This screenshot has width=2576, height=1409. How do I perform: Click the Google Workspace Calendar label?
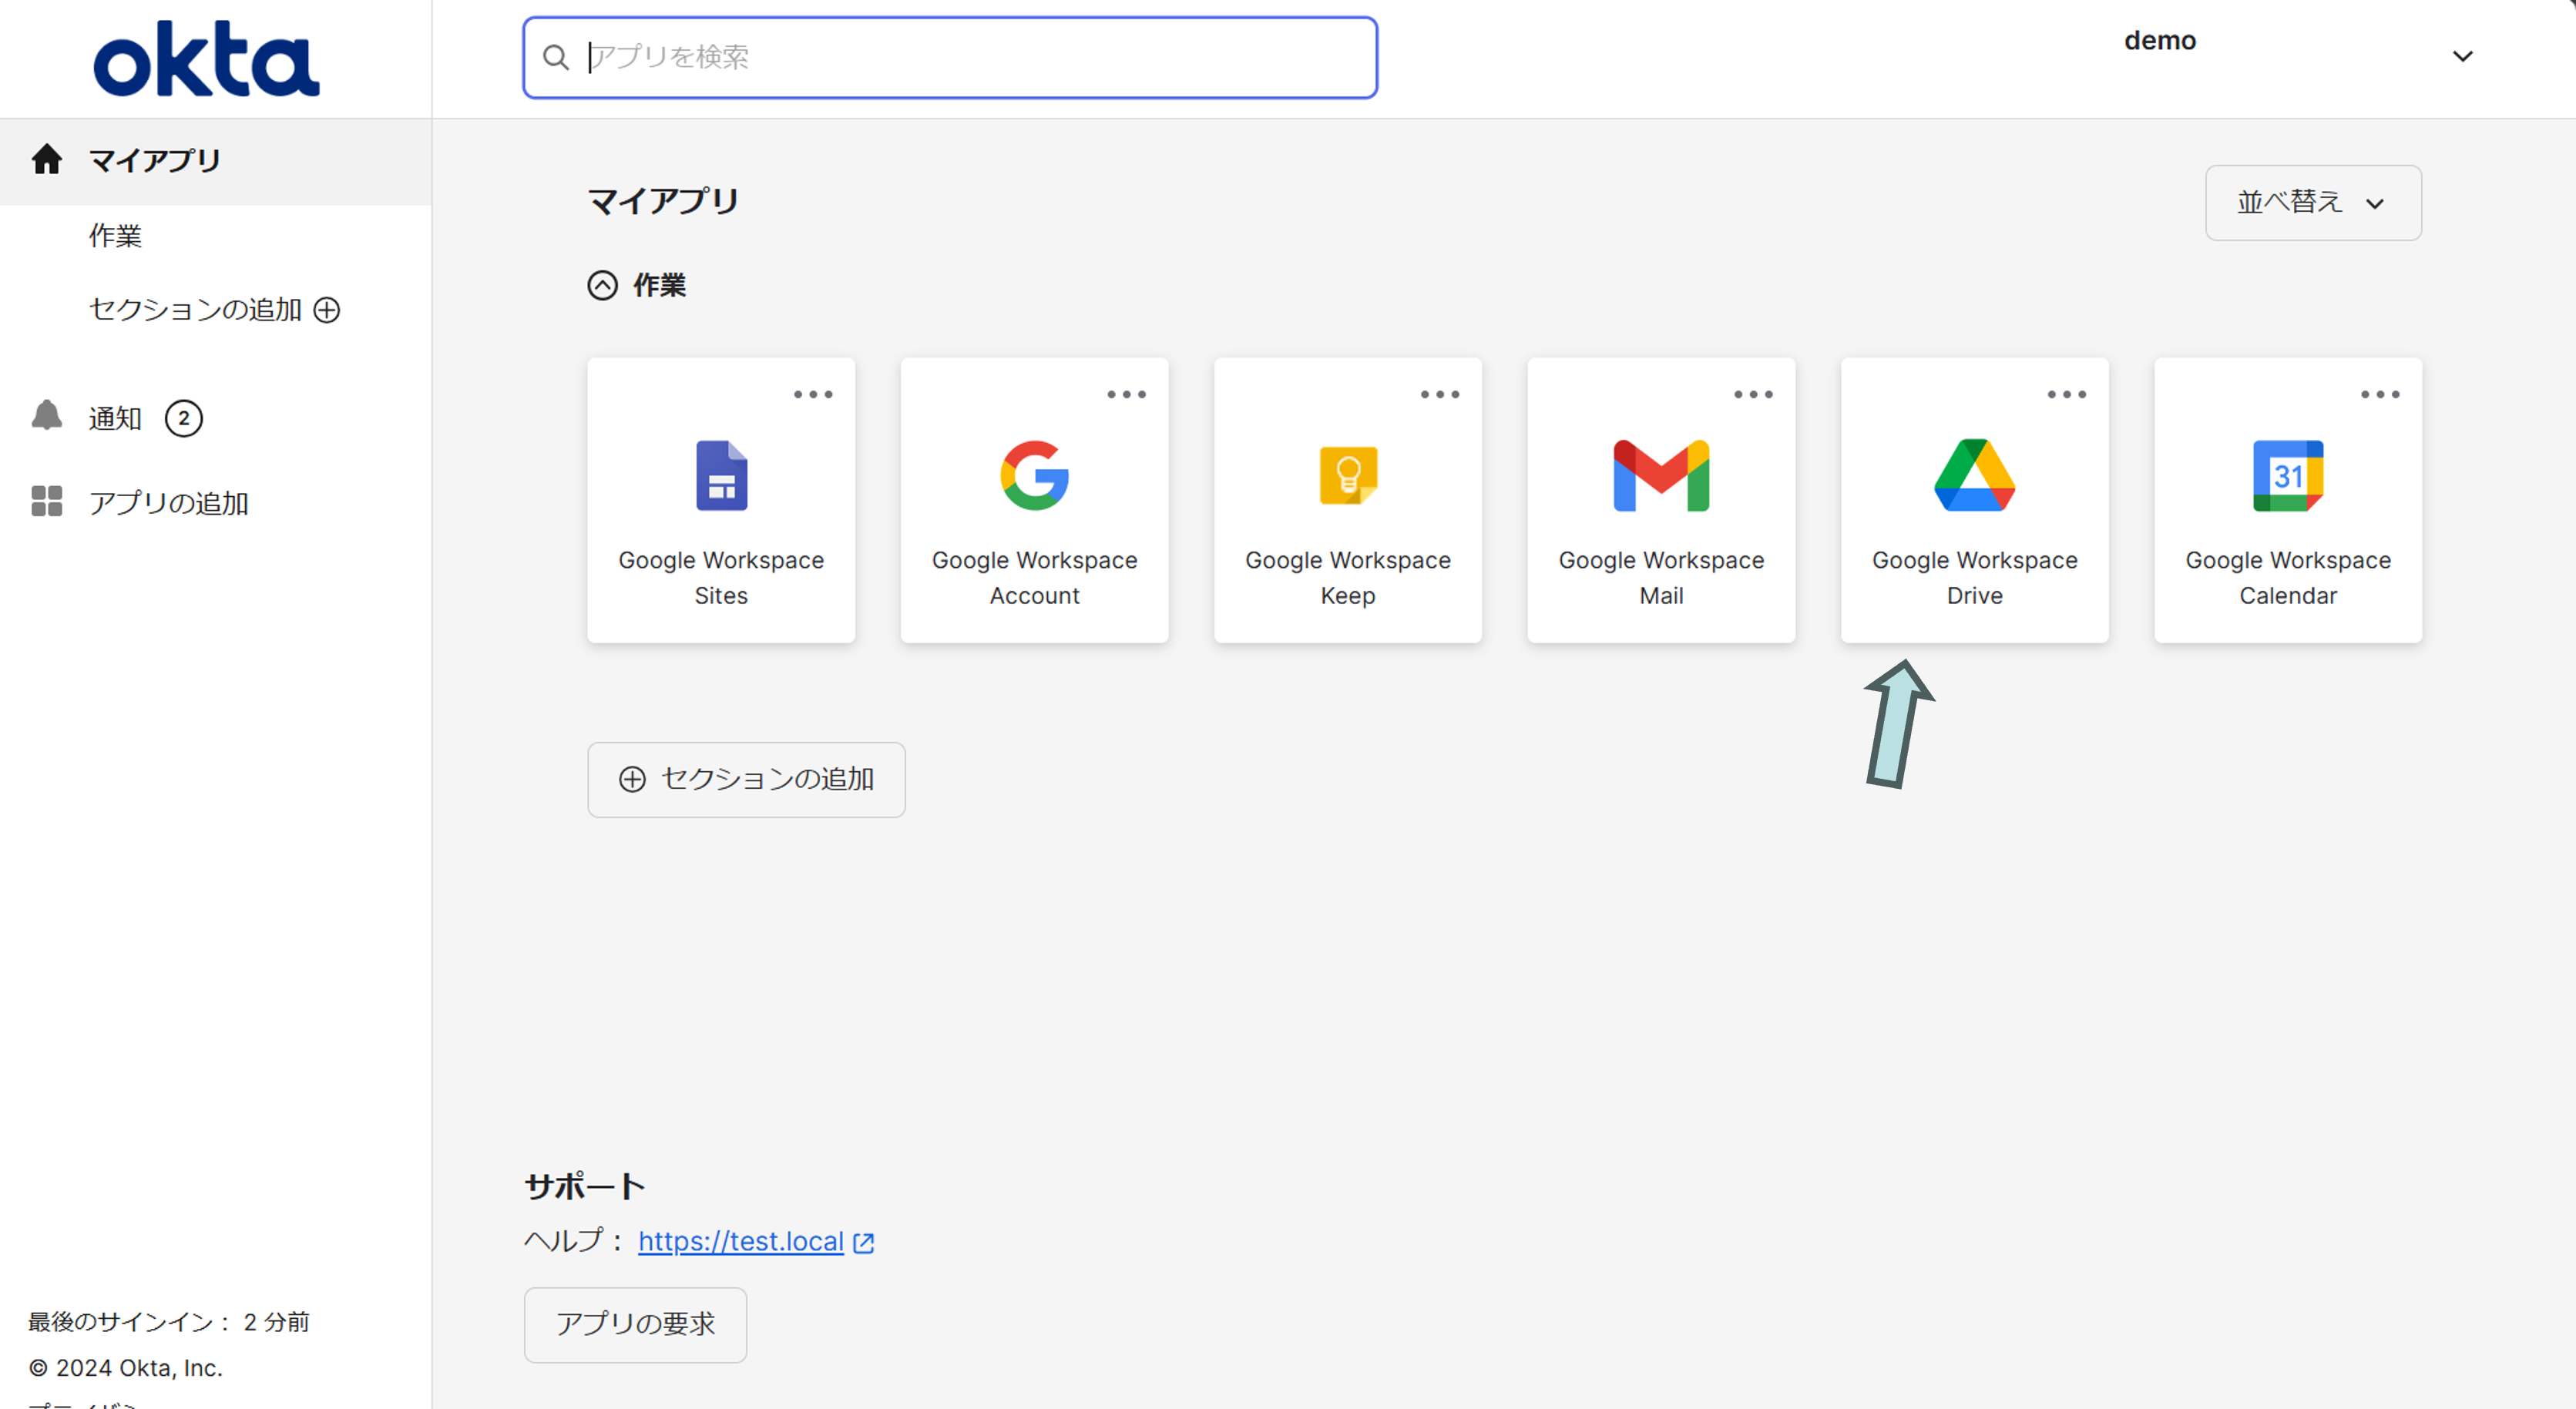[2288, 578]
